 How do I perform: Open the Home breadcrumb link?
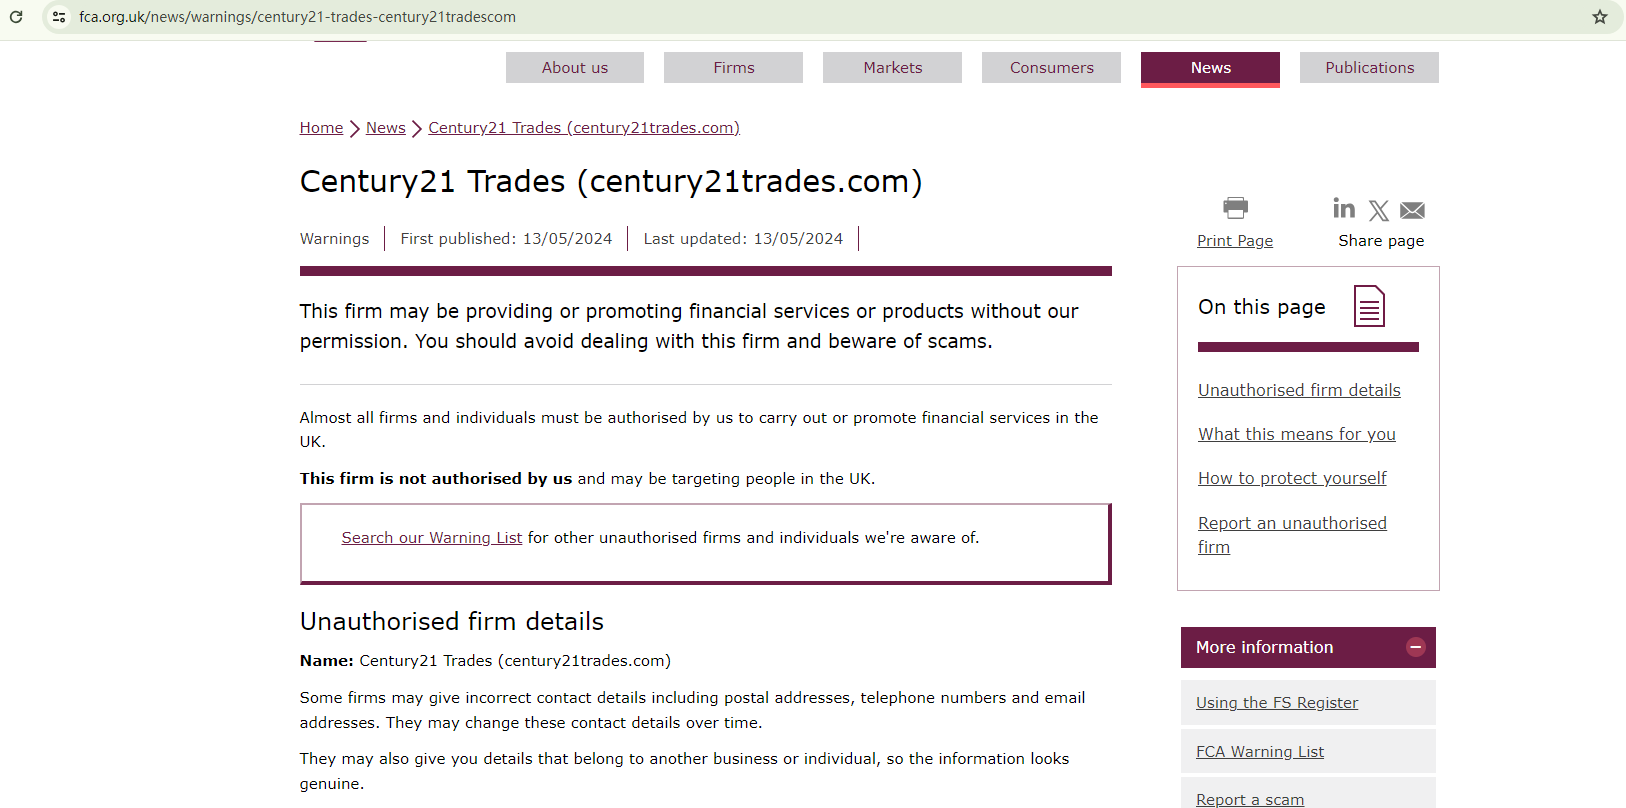coord(321,128)
